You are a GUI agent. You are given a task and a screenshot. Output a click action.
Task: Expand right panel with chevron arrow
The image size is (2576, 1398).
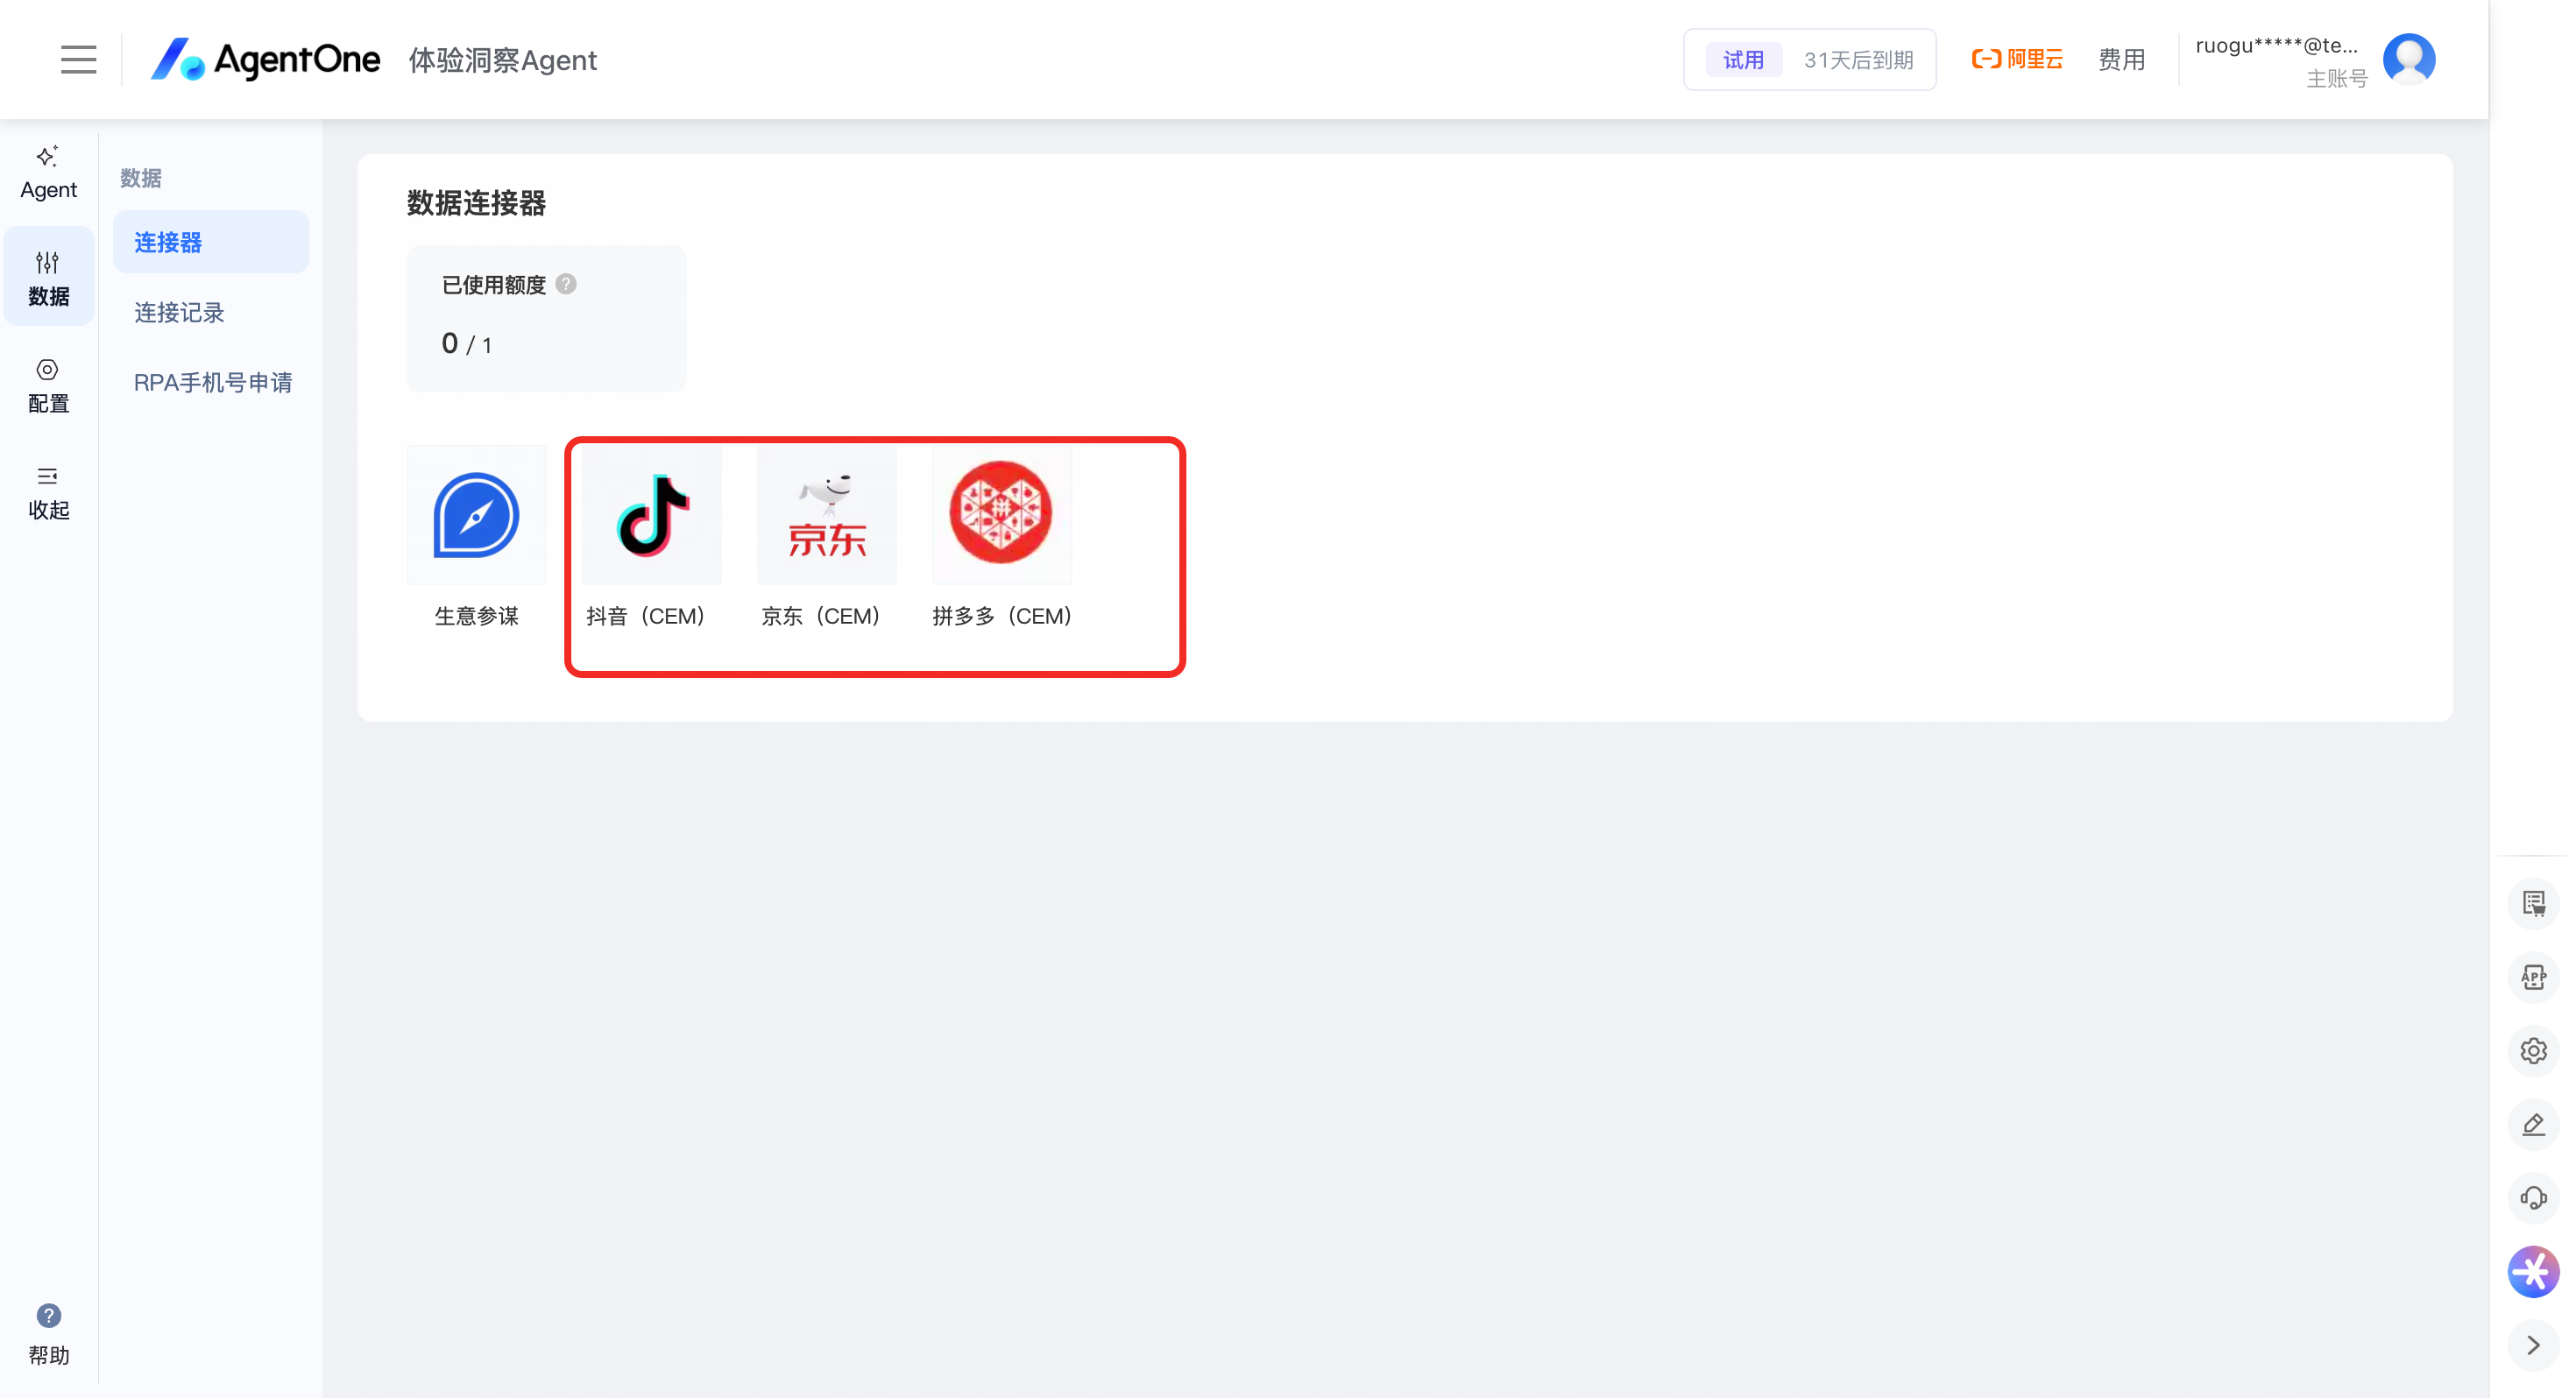[x=2533, y=1345]
